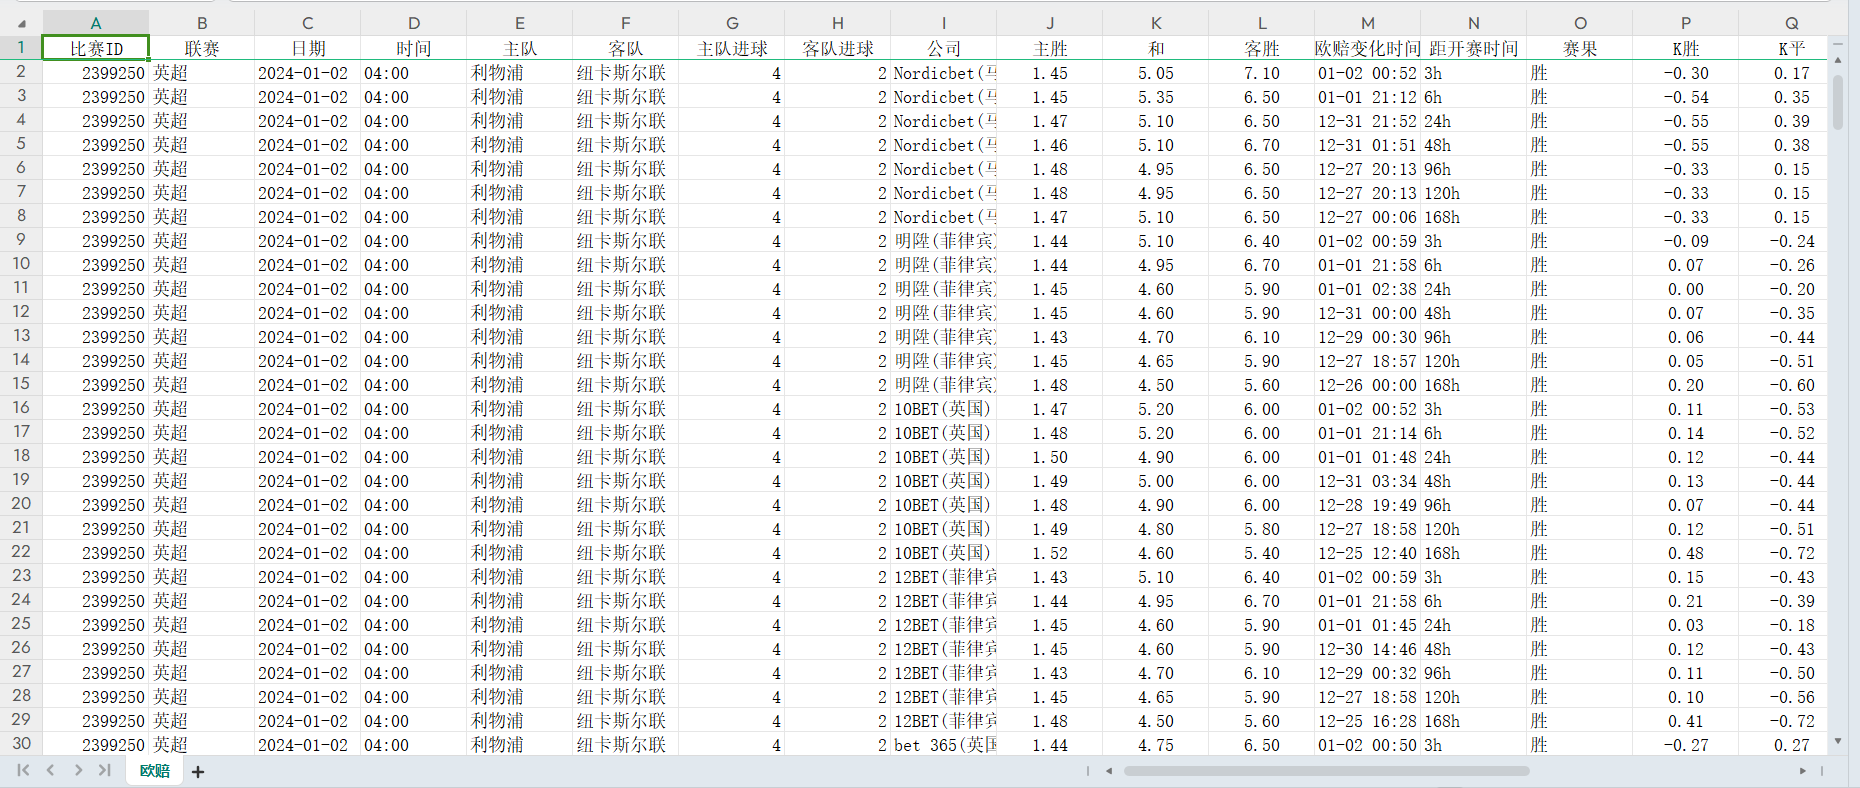
Task: Click the vertical scrollbar thumb
Action: [1838, 102]
